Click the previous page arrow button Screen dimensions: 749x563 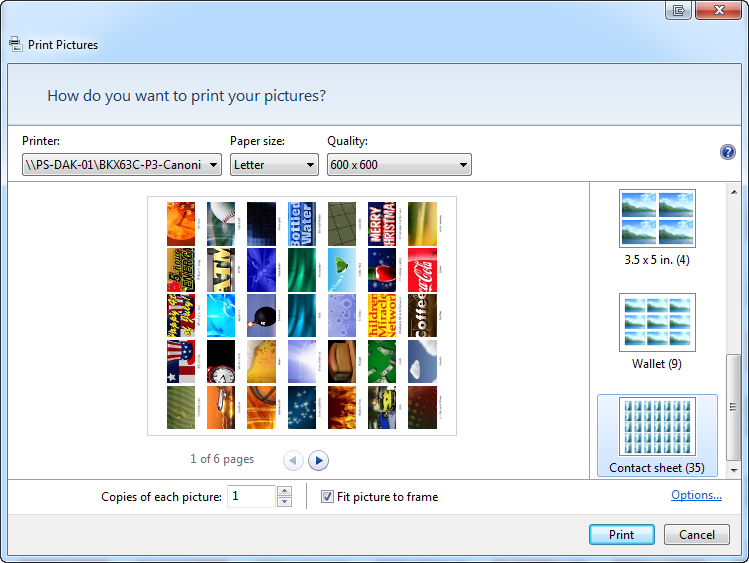(293, 460)
